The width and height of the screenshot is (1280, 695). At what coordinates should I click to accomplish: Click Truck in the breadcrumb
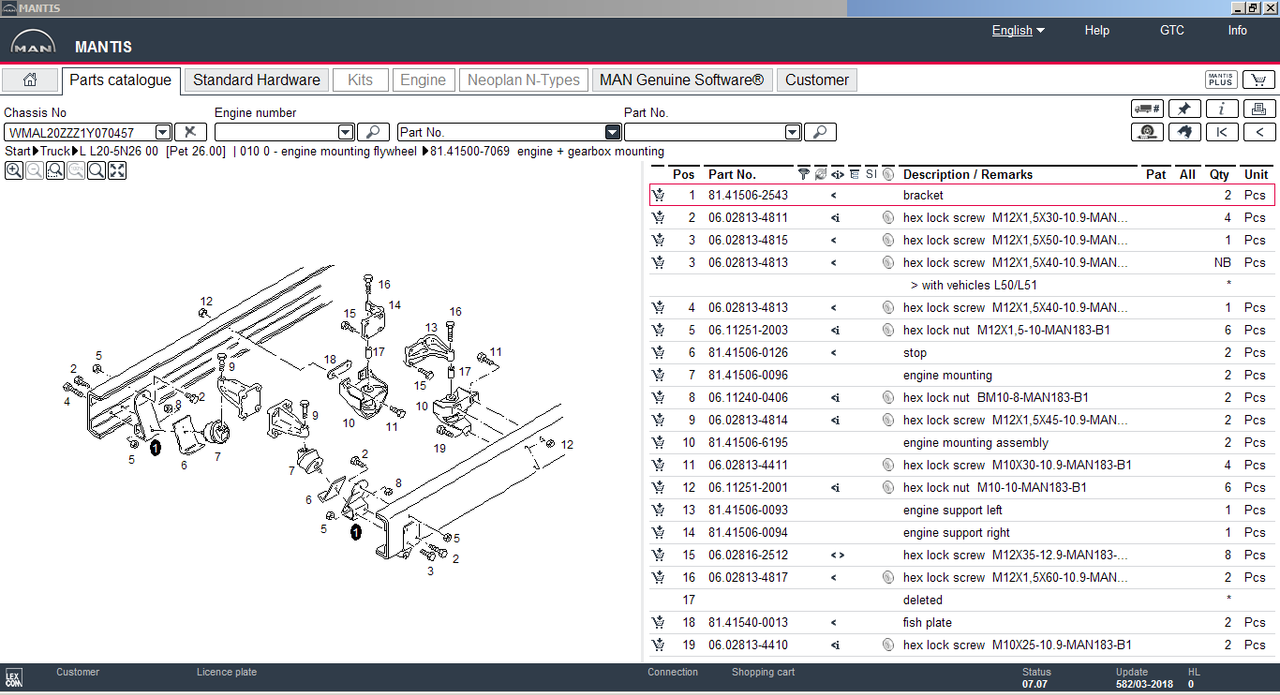tap(55, 152)
